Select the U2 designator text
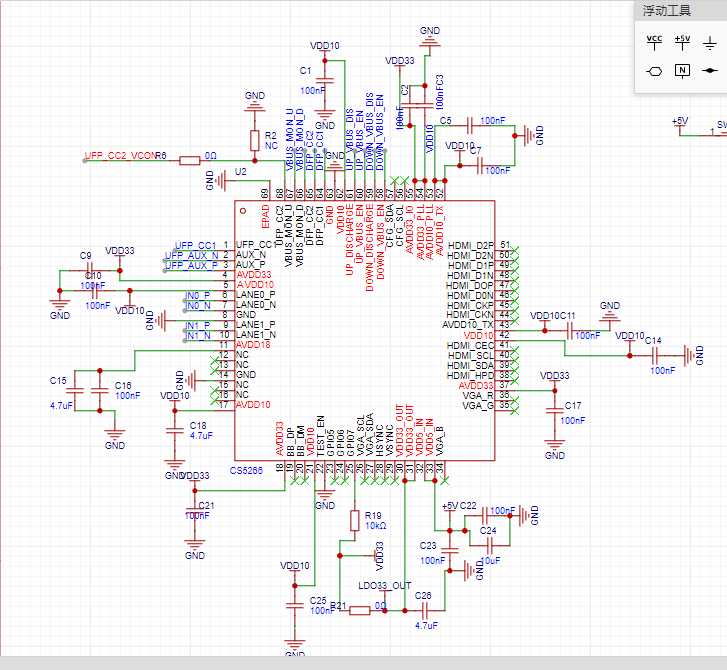Image resolution: width=727 pixels, height=670 pixels. click(x=241, y=172)
